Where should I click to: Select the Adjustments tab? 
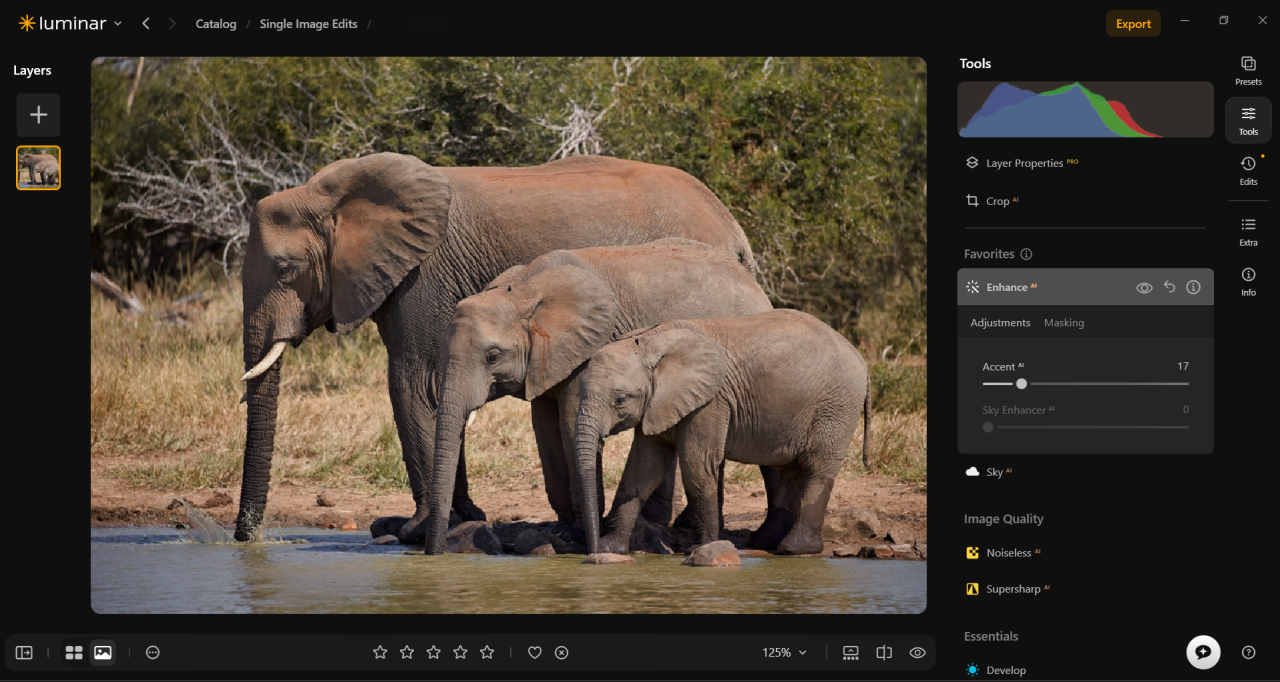pyautogui.click(x=1000, y=323)
